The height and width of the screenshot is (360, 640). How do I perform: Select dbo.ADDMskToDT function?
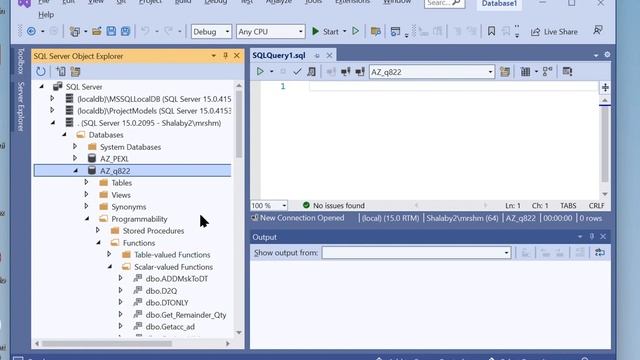(x=177, y=279)
